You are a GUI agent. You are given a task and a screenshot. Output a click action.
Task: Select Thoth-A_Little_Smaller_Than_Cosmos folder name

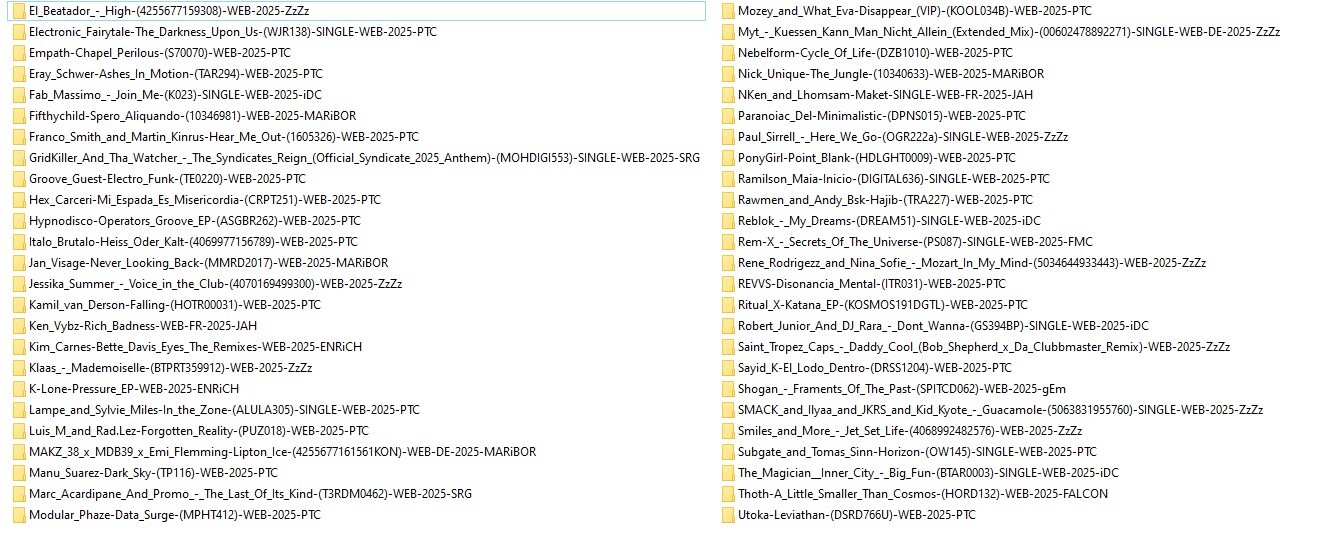click(x=923, y=494)
